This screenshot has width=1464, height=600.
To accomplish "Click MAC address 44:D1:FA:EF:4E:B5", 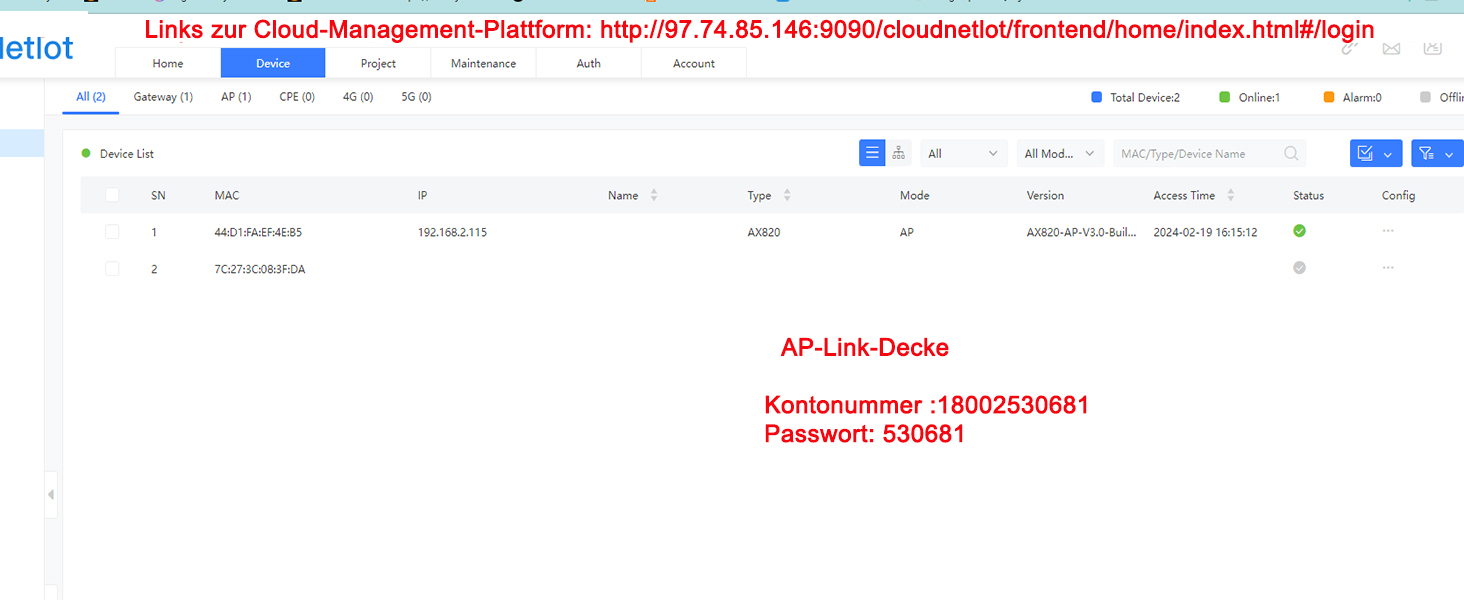I will (258, 232).
